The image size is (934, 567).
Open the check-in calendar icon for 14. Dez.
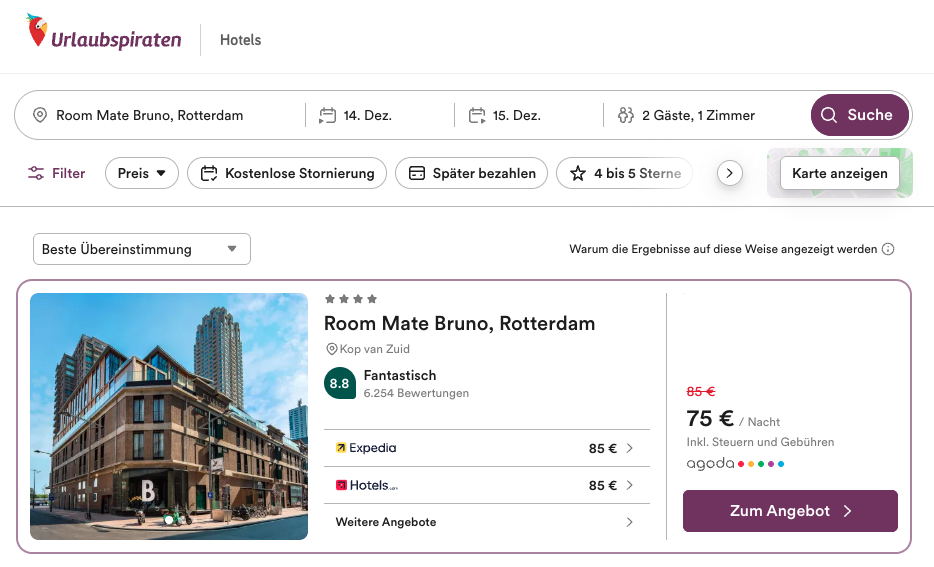pyautogui.click(x=327, y=115)
